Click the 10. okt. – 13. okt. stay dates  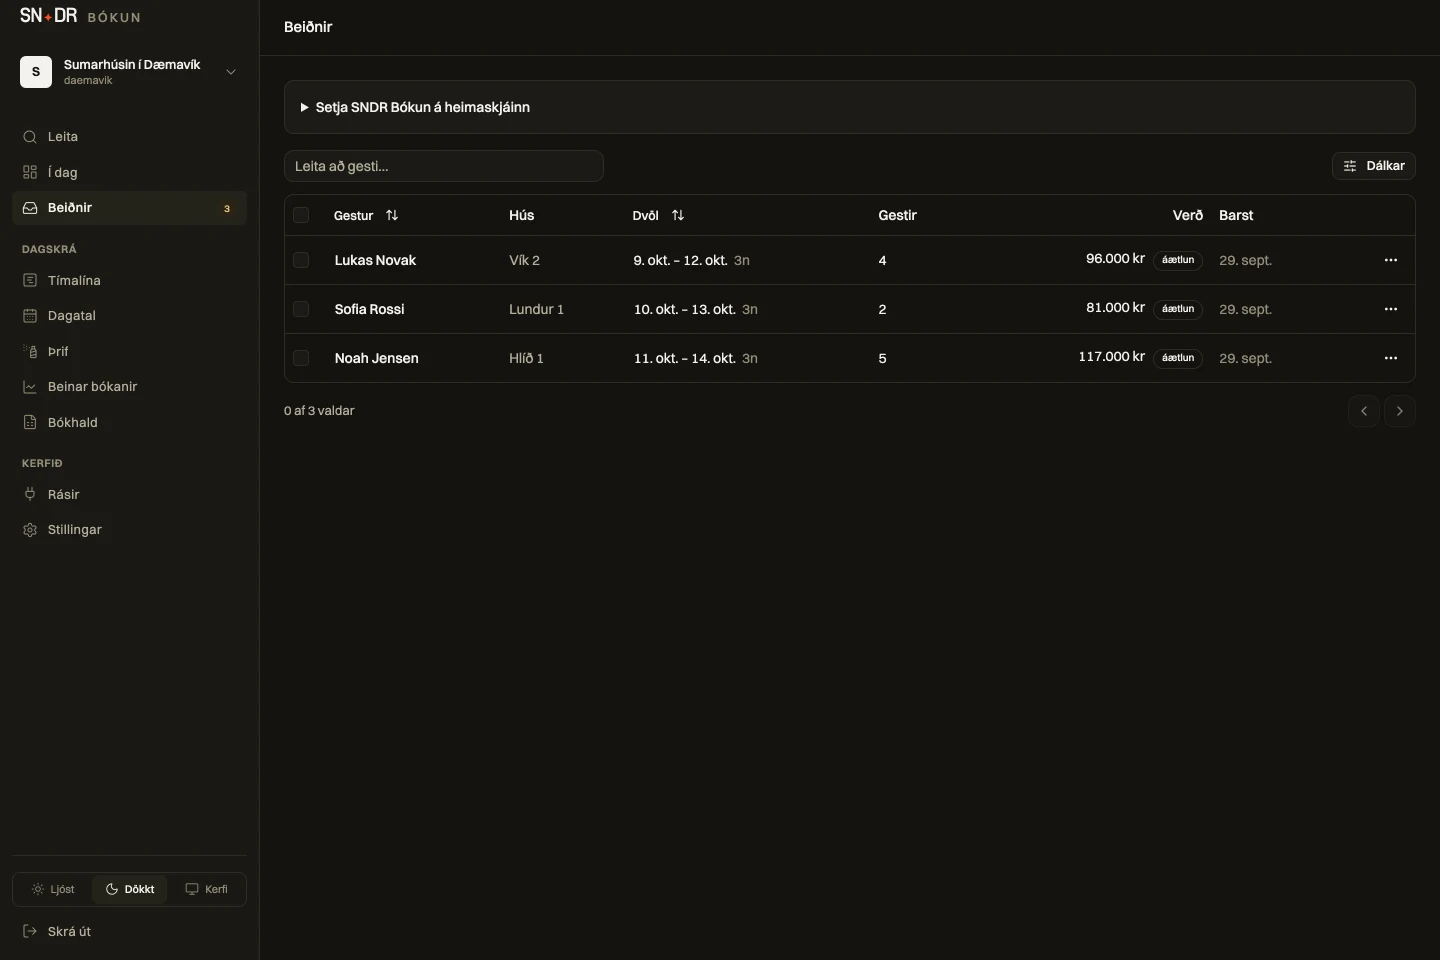point(684,309)
